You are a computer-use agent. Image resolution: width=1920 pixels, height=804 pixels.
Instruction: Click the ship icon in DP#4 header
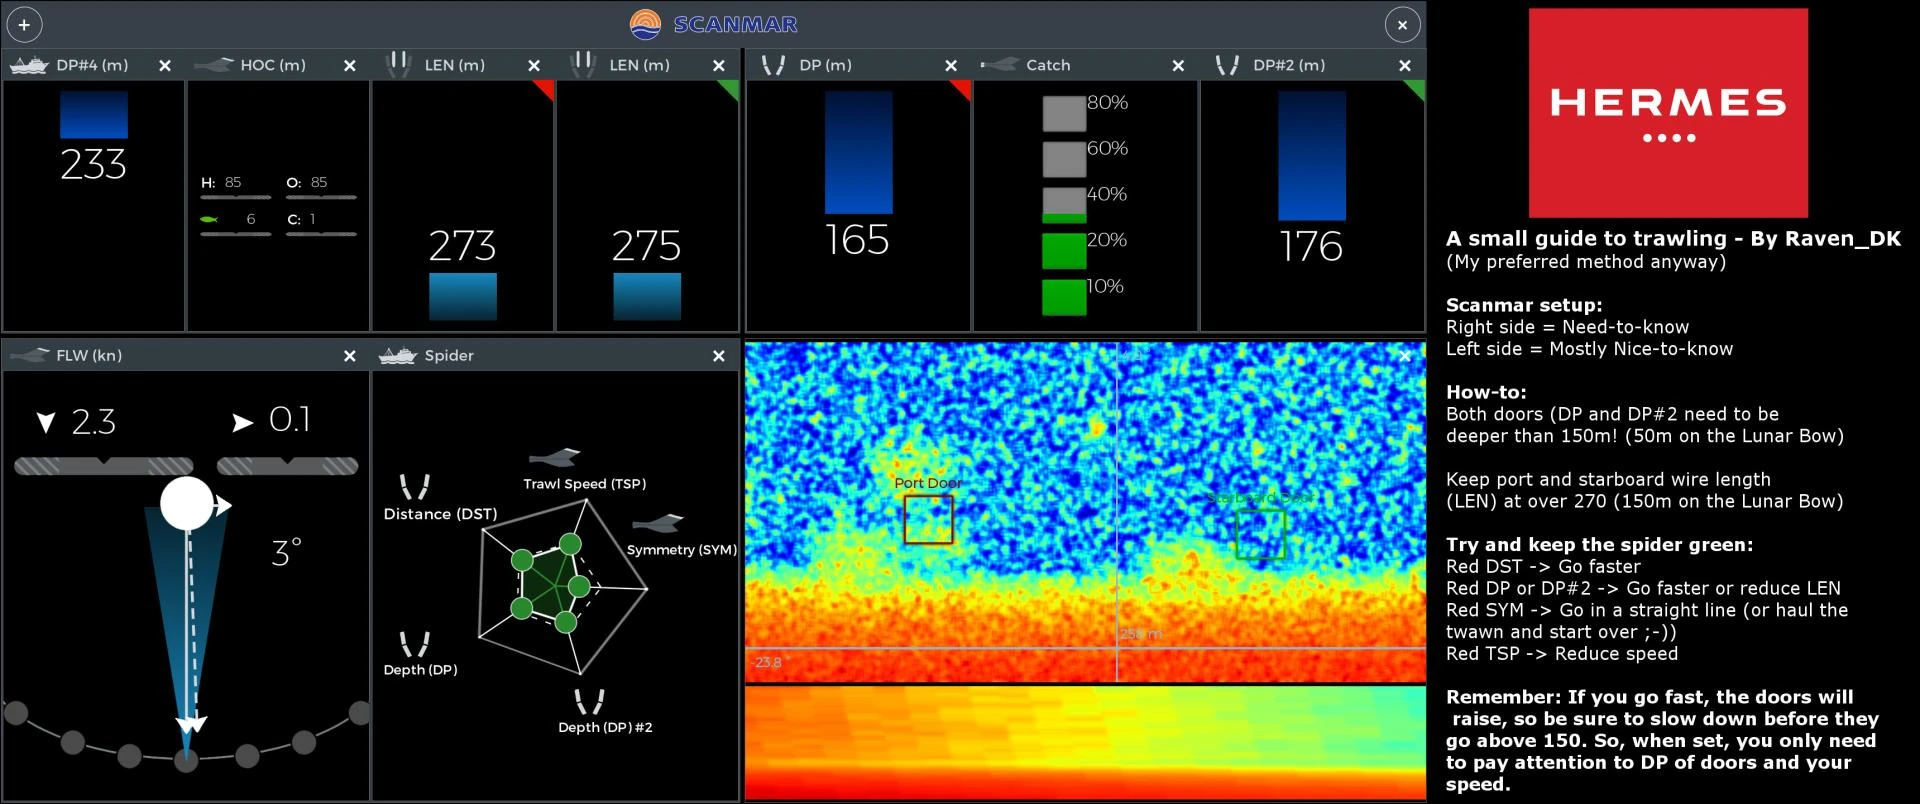(x=28, y=65)
